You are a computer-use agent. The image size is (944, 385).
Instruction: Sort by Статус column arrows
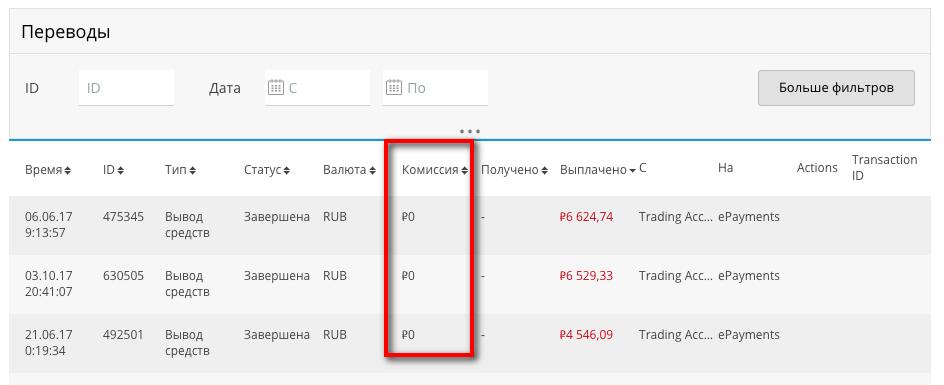pyautogui.click(x=287, y=171)
